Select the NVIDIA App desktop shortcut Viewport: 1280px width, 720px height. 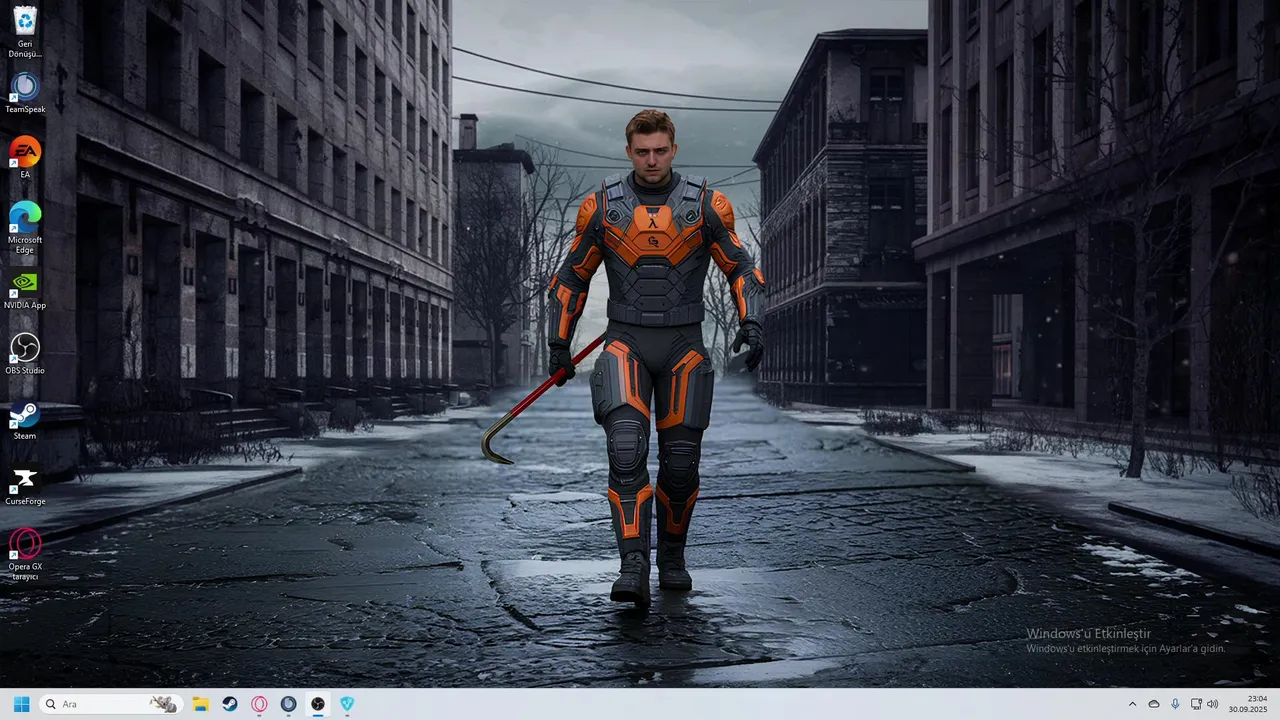(25, 289)
